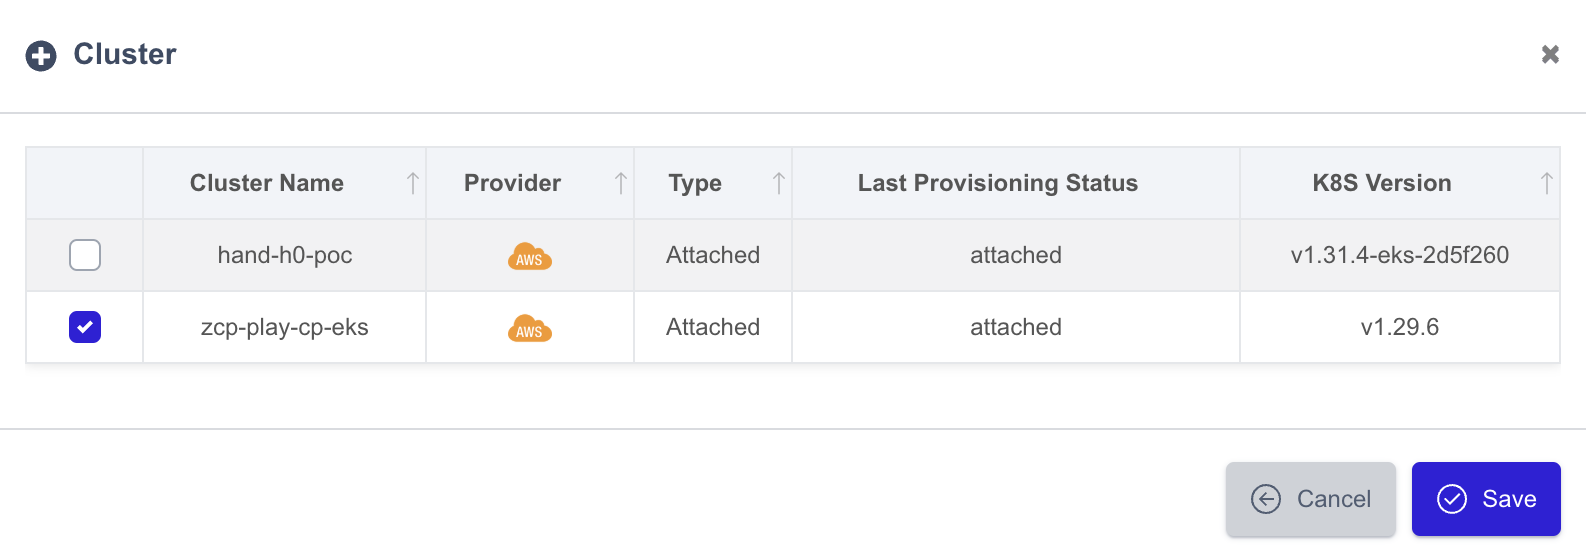Select the zcp-play-cp-eks cluster name
1586x560 pixels.
coord(285,327)
